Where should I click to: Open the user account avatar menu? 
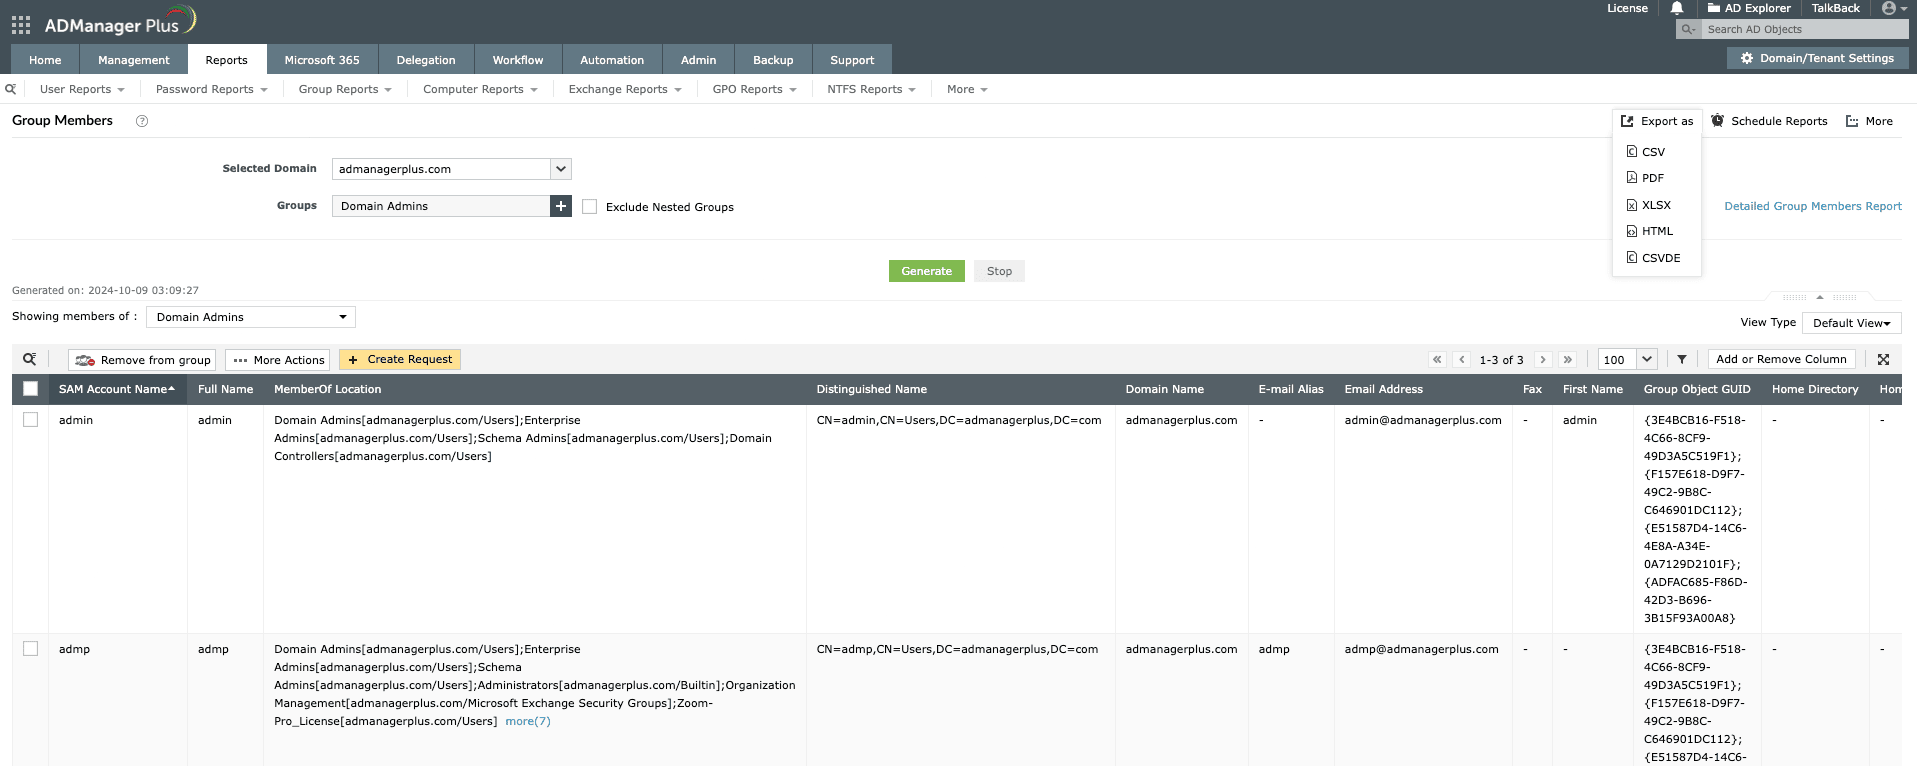point(1894,8)
